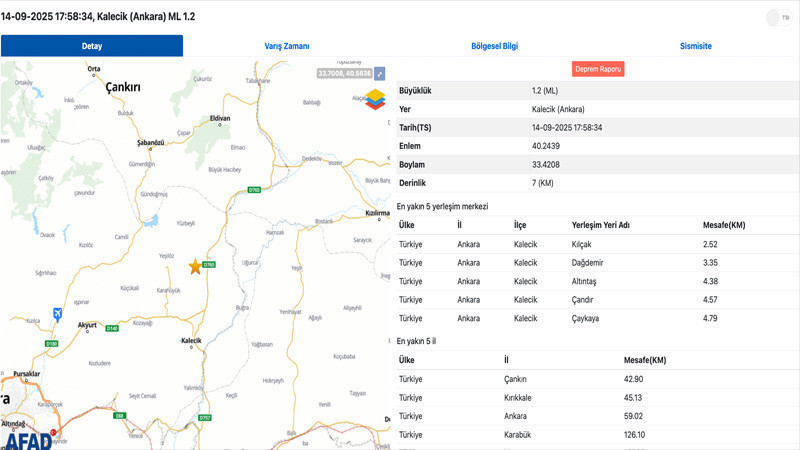Switch to the Varış Zamanı tab
The width and height of the screenshot is (800, 450).
click(x=286, y=46)
